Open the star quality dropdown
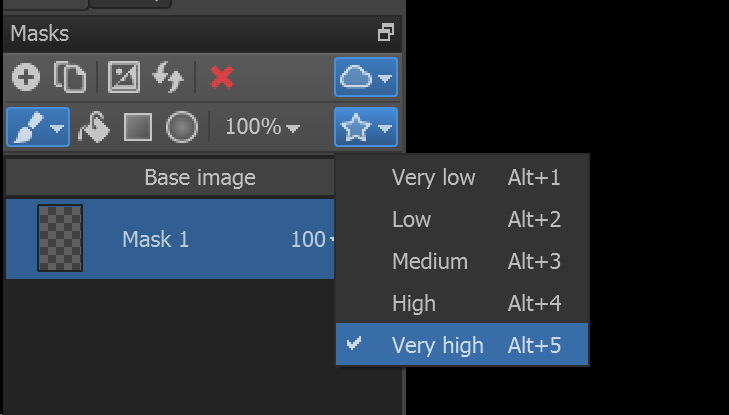The width and height of the screenshot is (729, 415). [366, 127]
